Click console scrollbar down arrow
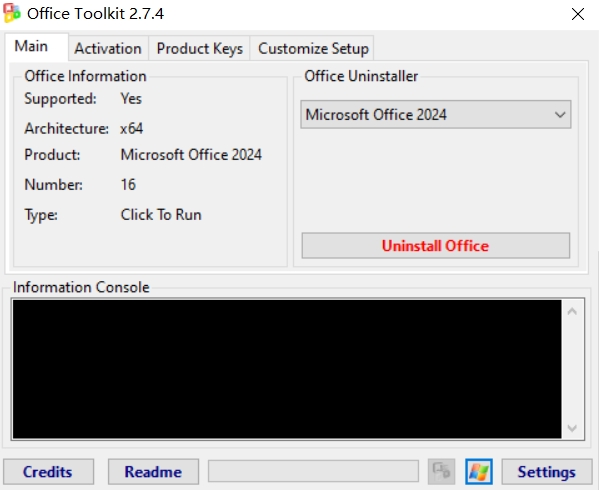 [572, 428]
